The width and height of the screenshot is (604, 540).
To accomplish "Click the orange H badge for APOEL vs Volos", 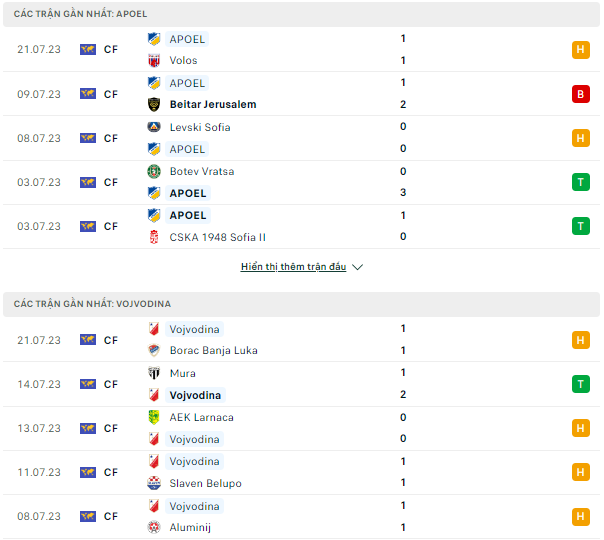I will (581, 50).
